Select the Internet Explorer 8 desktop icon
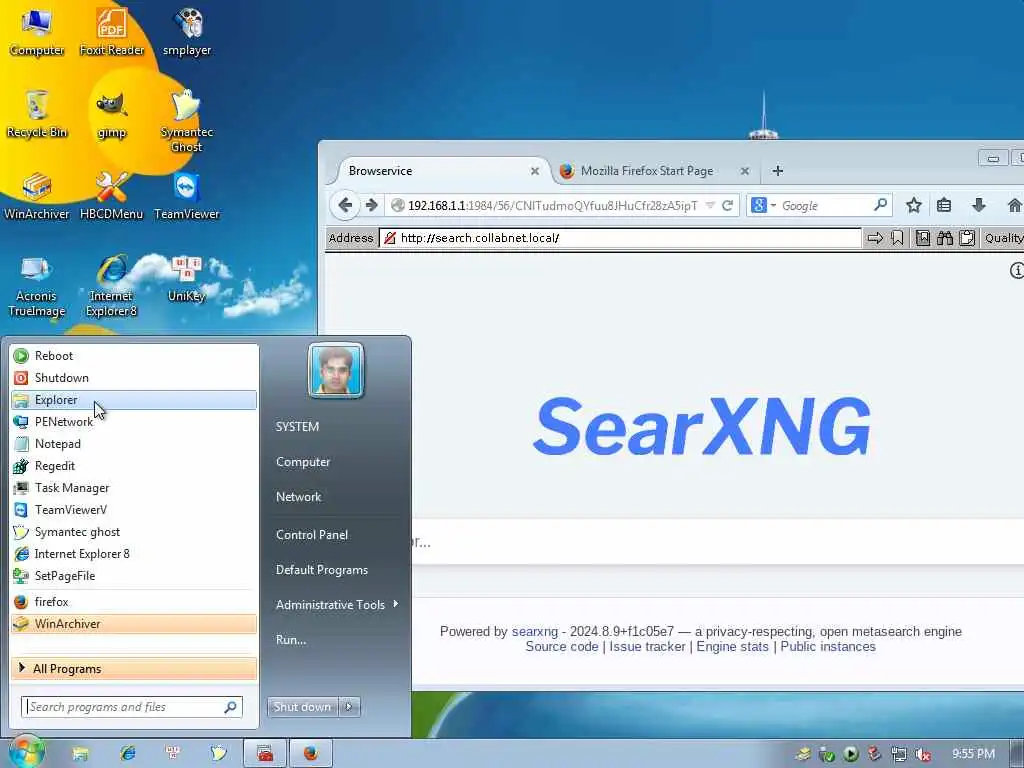 pyautogui.click(x=112, y=285)
